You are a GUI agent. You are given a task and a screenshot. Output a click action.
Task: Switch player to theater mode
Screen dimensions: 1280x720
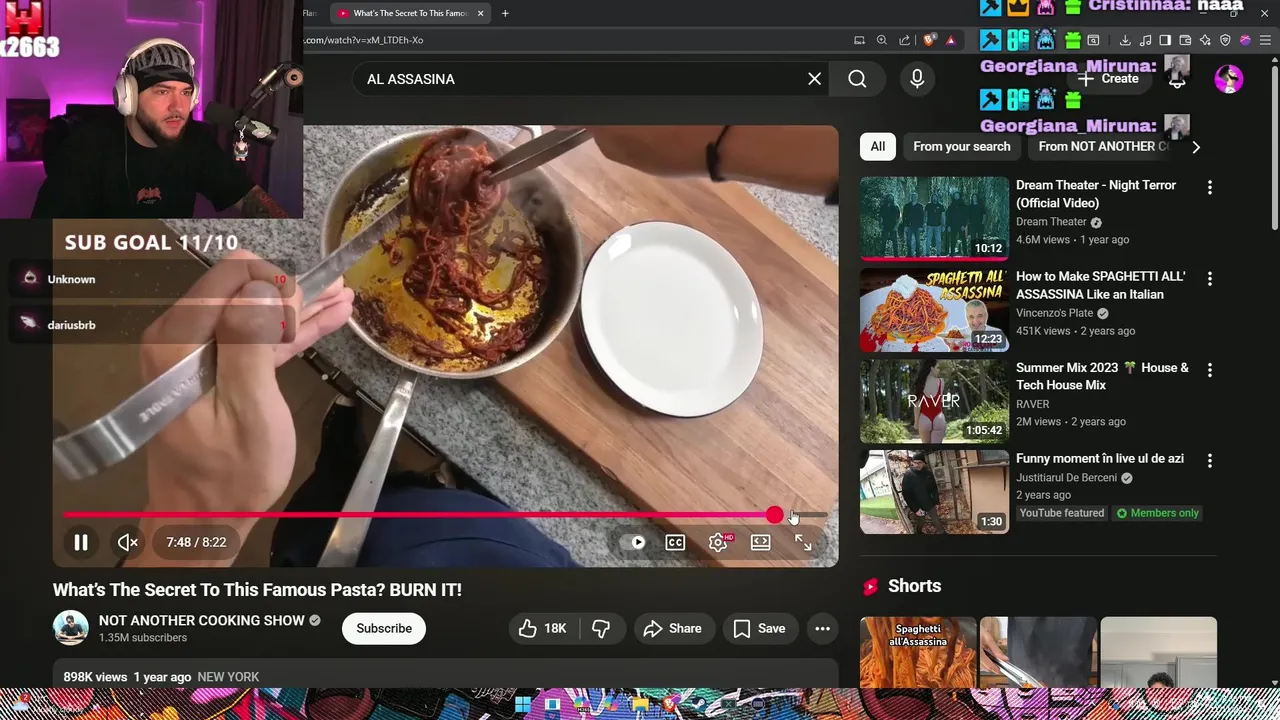click(x=761, y=542)
